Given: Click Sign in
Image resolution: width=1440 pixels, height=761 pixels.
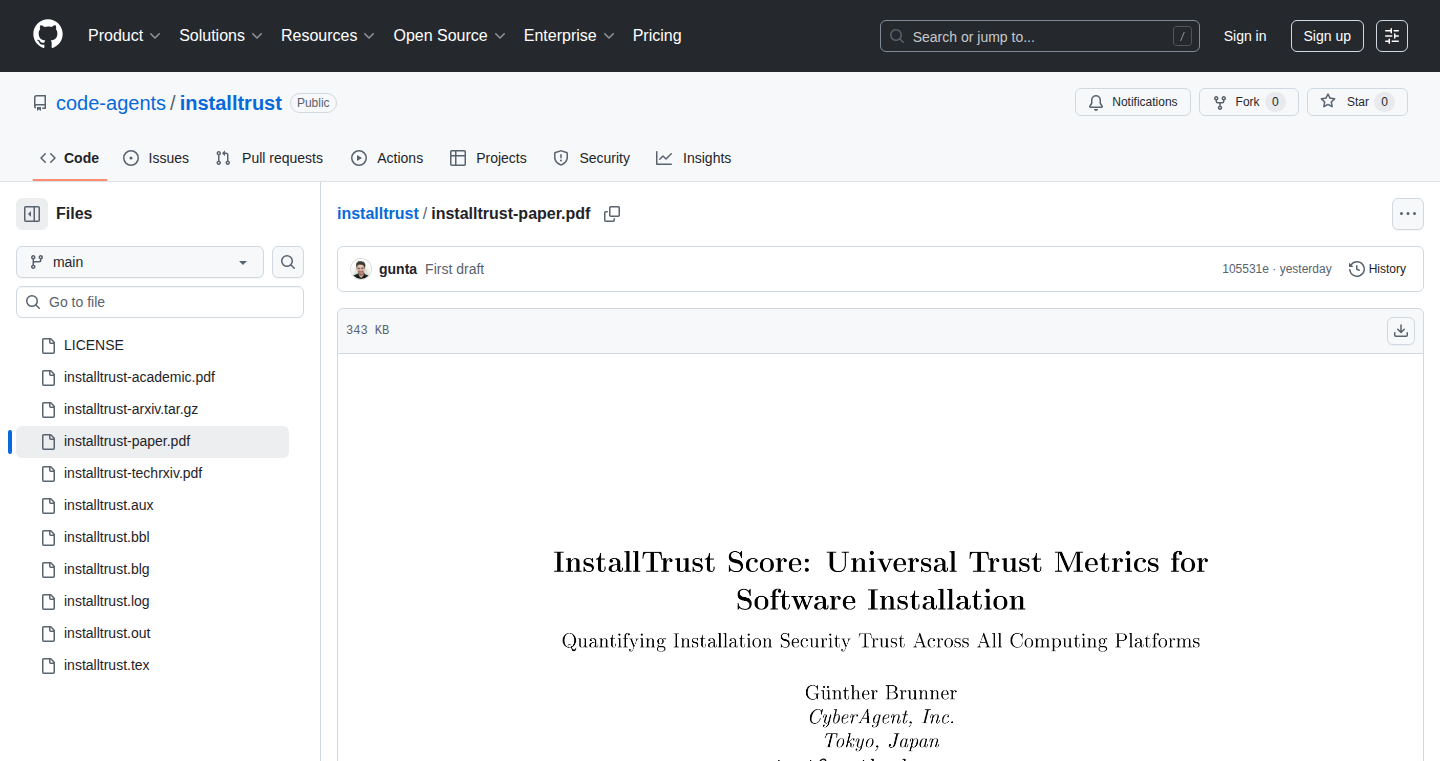Looking at the screenshot, I should 1245,36.
